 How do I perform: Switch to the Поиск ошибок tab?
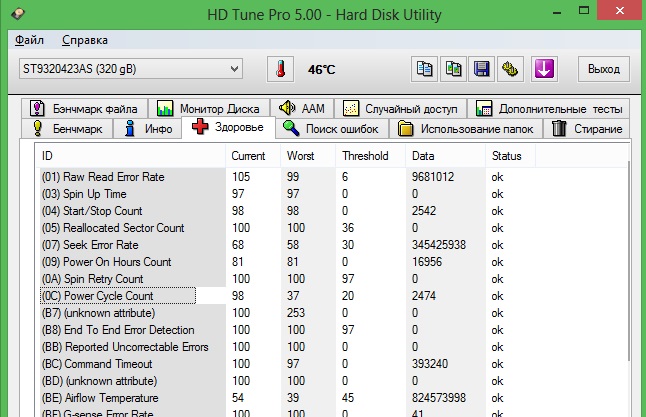coord(331,129)
